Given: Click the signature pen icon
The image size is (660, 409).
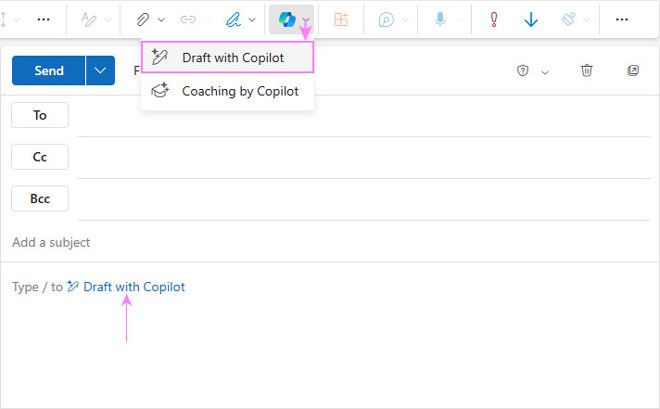Looking at the screenshot, I should pos(234,19).
